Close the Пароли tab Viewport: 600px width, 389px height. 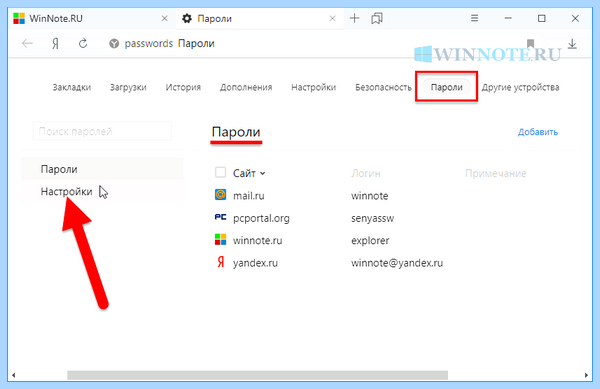tap(333, 18)
